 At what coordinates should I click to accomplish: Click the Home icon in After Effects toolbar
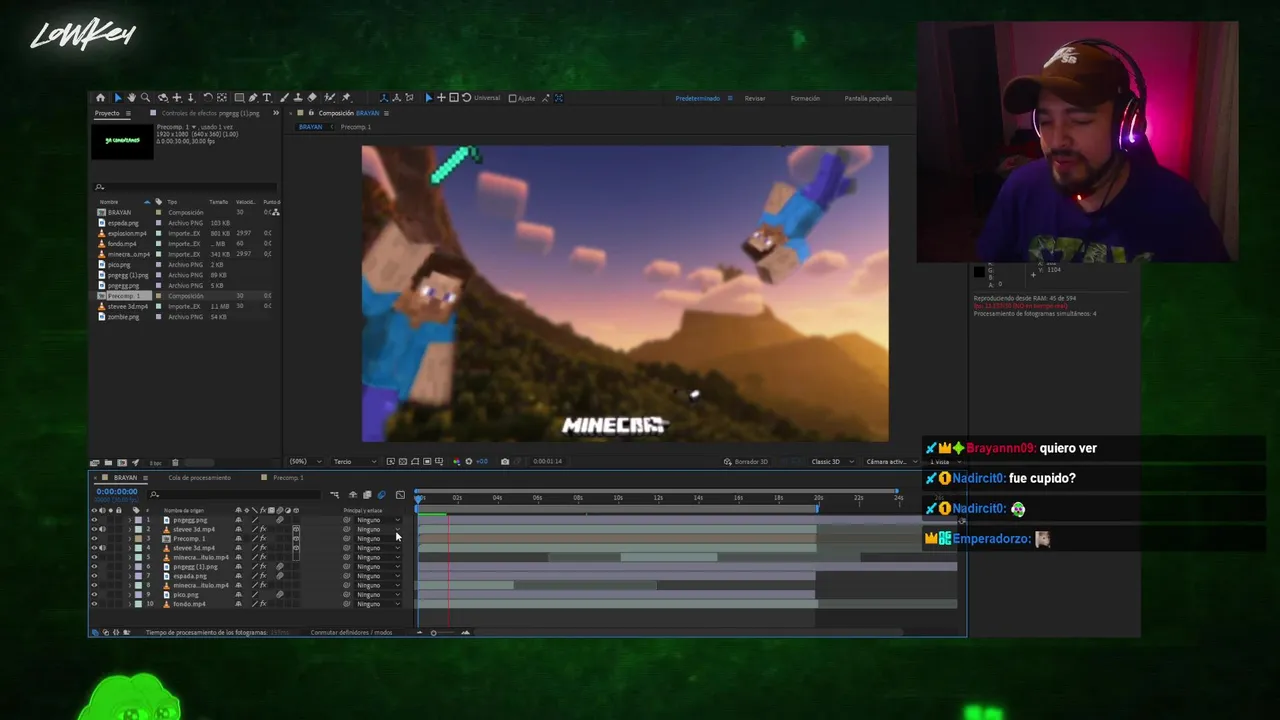pos(100,98)
